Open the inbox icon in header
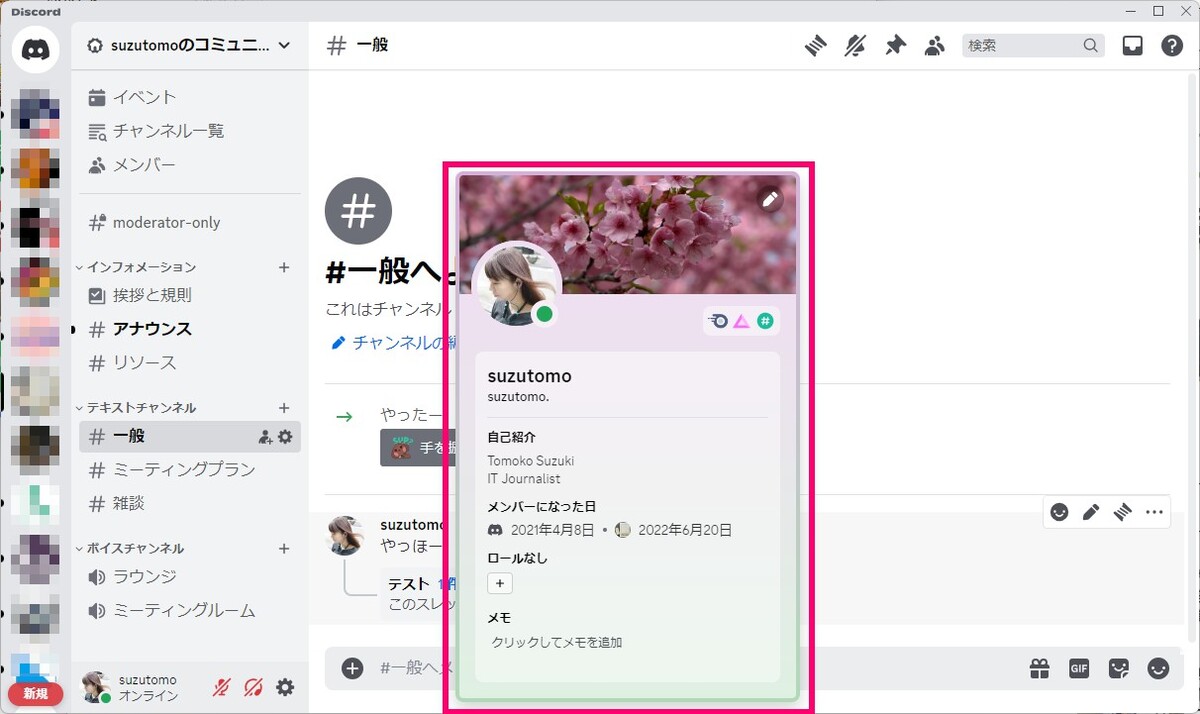Viewport: 1200px width, 714px height. tap(1132, 46)
